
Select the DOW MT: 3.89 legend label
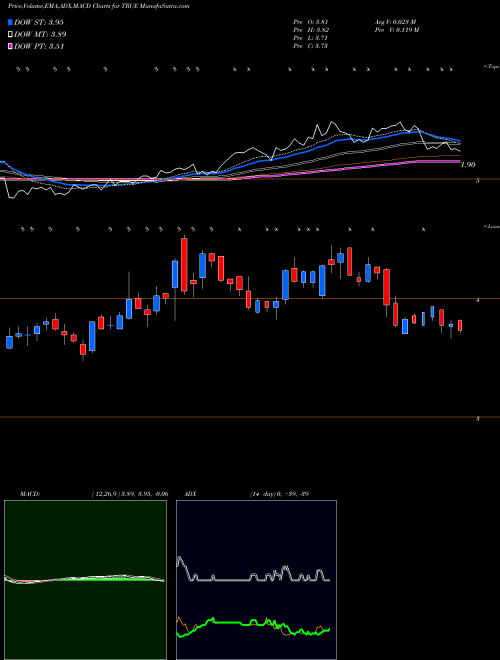click(40, 35)
